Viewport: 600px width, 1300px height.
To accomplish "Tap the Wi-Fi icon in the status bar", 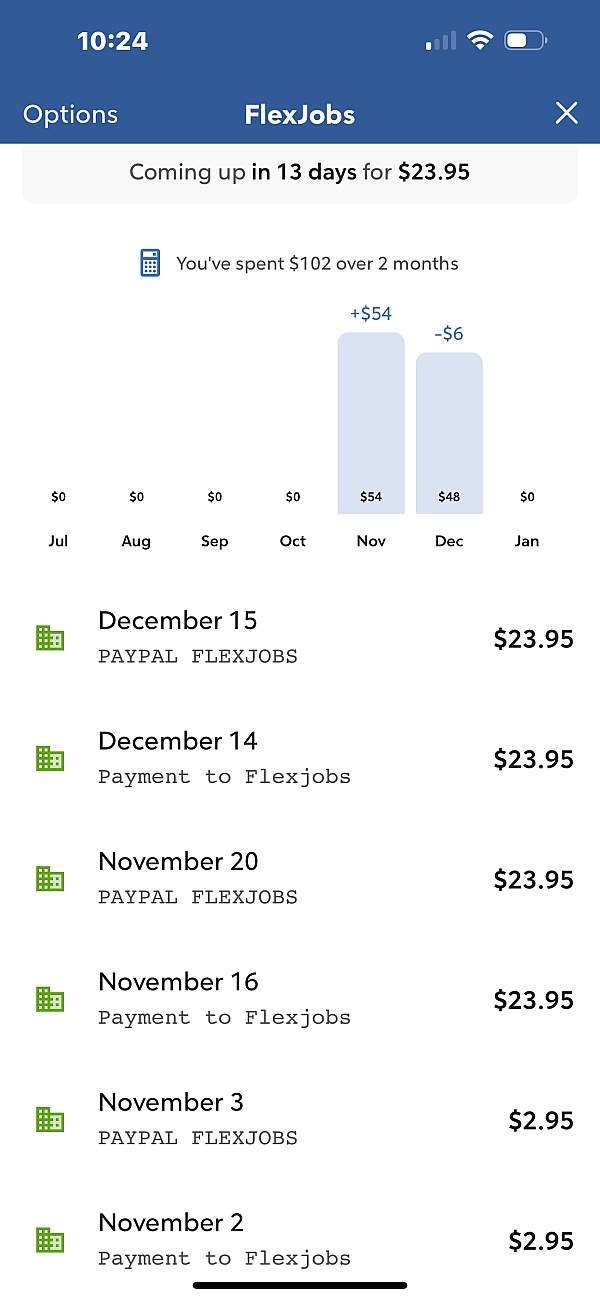I will (481, 40).
